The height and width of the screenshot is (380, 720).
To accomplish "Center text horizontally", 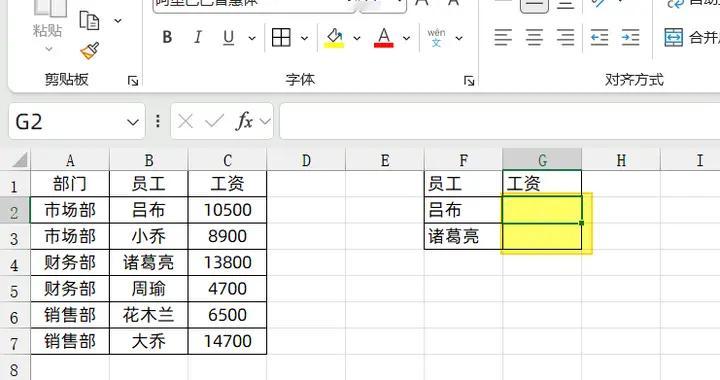I will click(534, 37).
